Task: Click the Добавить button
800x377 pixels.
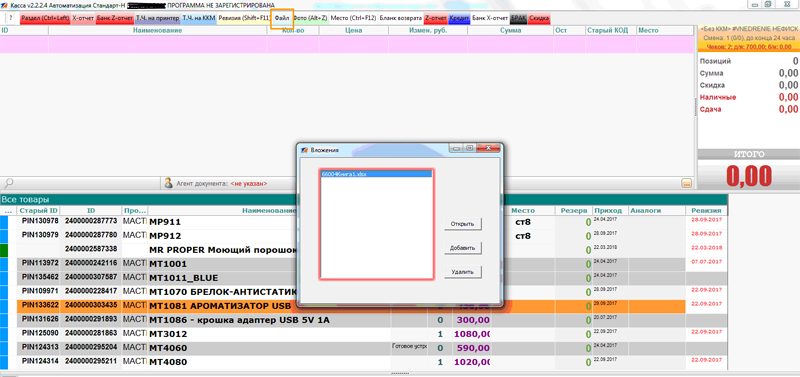Action: point(463,248)
